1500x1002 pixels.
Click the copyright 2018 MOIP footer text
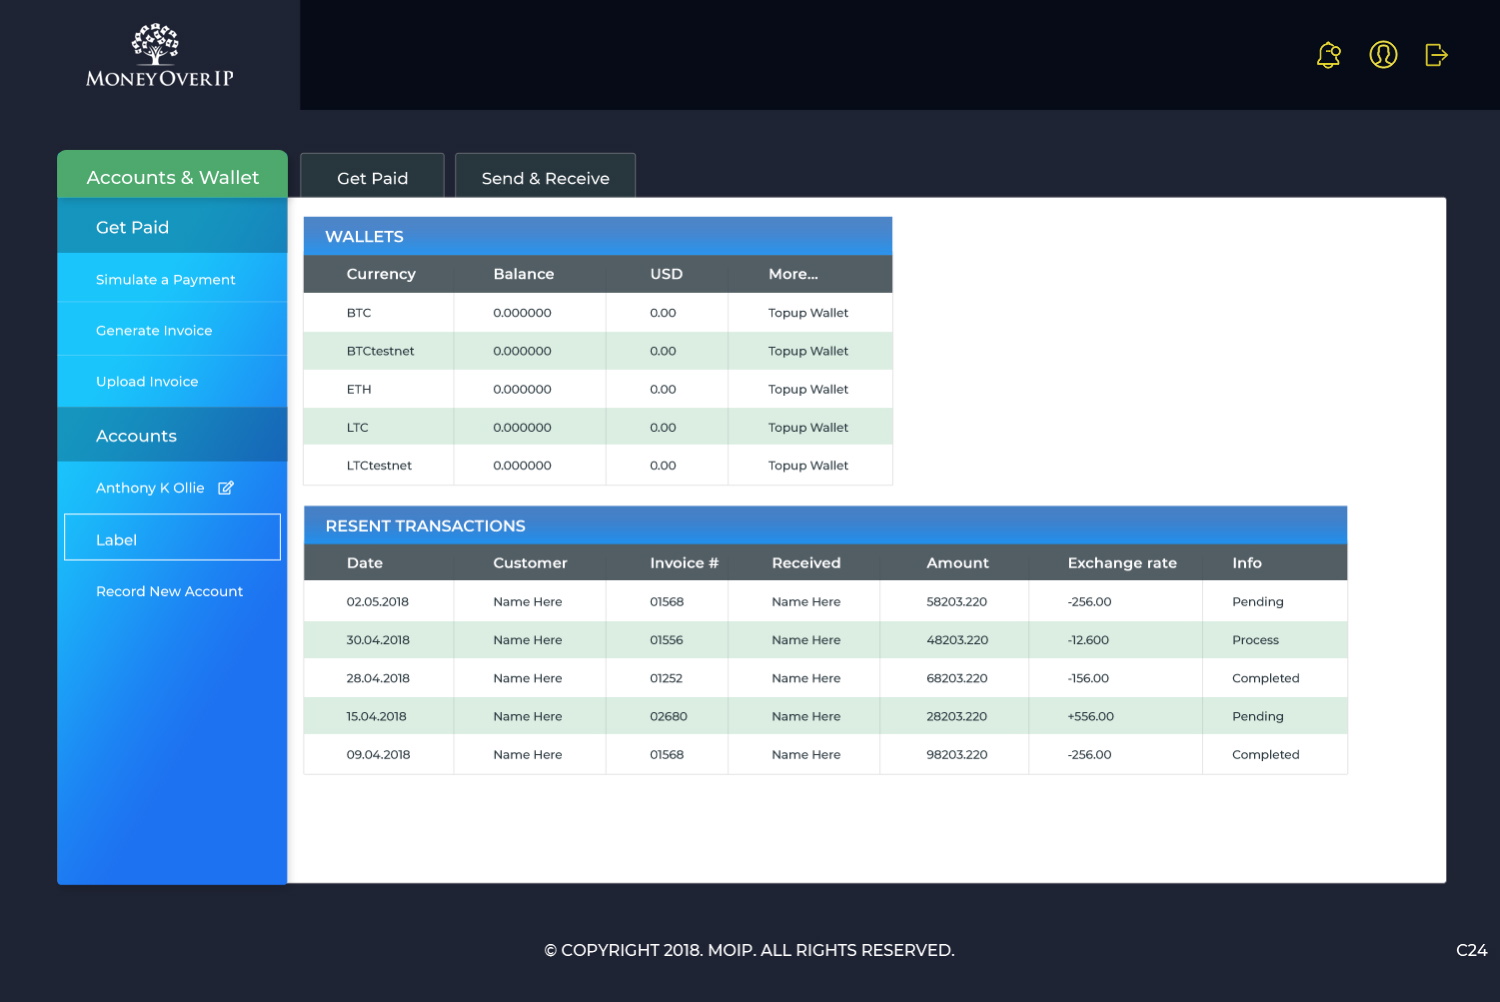tap(749, 950)
